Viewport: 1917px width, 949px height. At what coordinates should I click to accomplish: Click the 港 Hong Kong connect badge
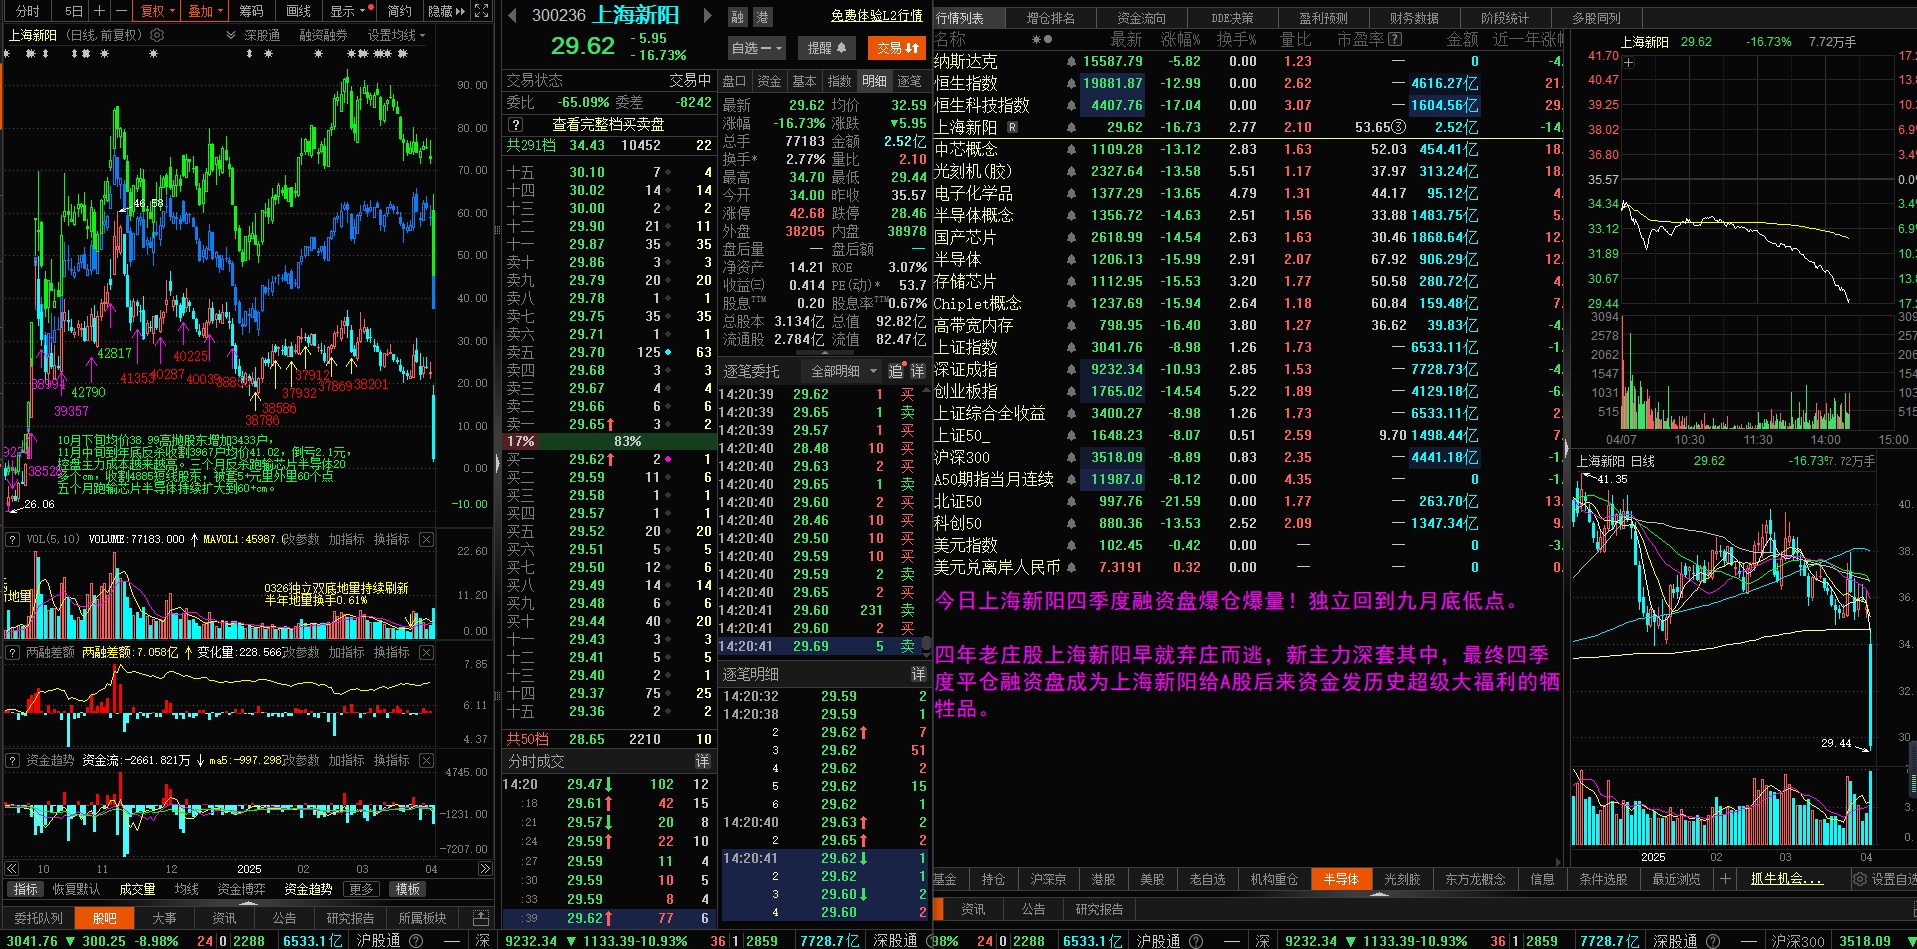762,17
